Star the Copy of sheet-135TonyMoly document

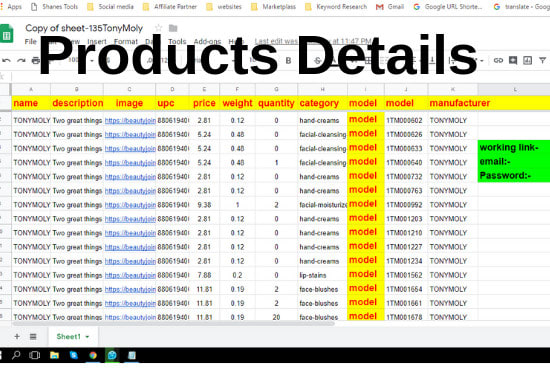(x=159, y=28)
